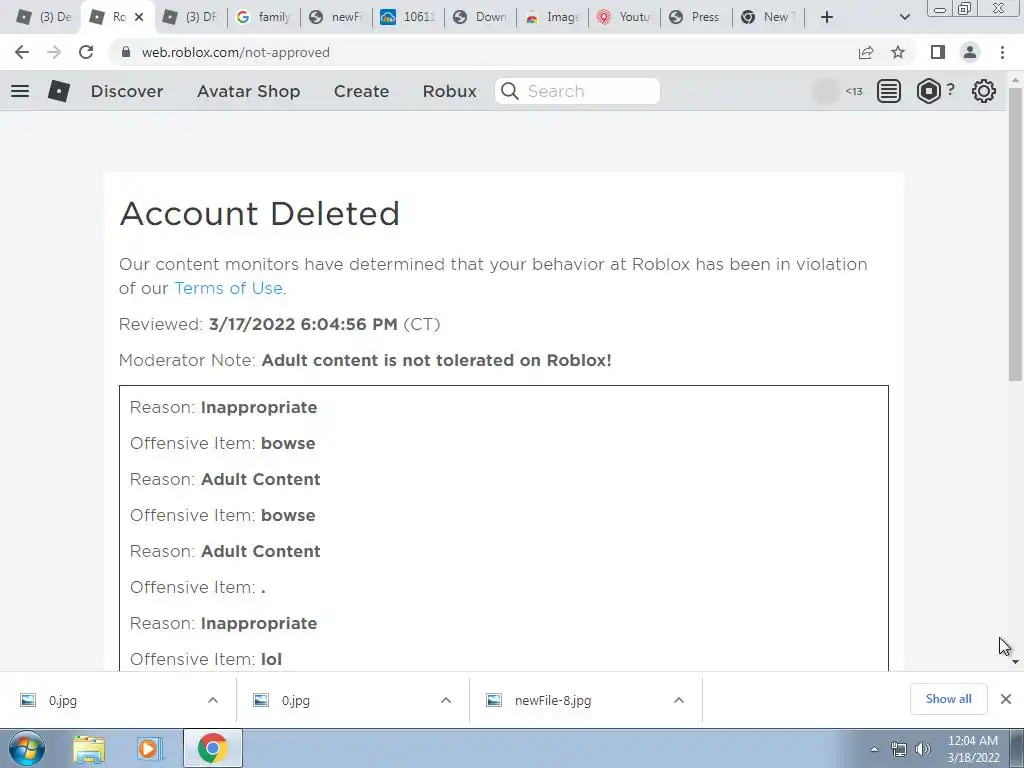Switch to the 'Image' tab
Image resolution: width=1024 pixels, height=768 pixels.
[552, 17]
